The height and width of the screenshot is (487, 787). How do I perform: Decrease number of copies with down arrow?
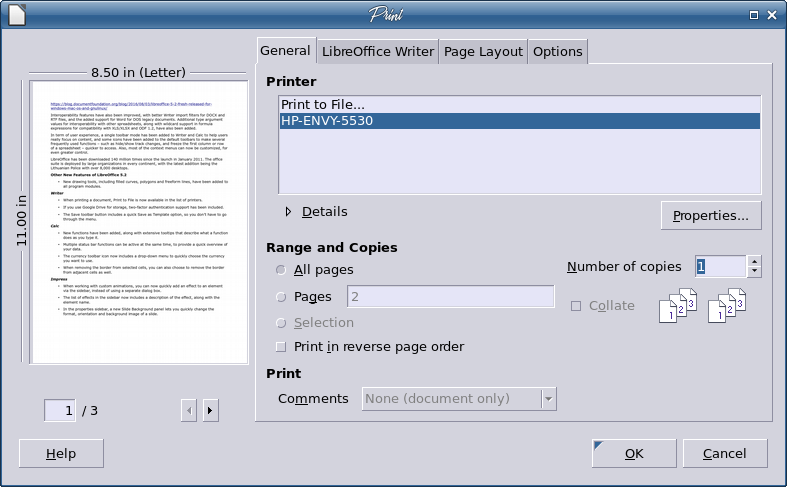(754, 272)
